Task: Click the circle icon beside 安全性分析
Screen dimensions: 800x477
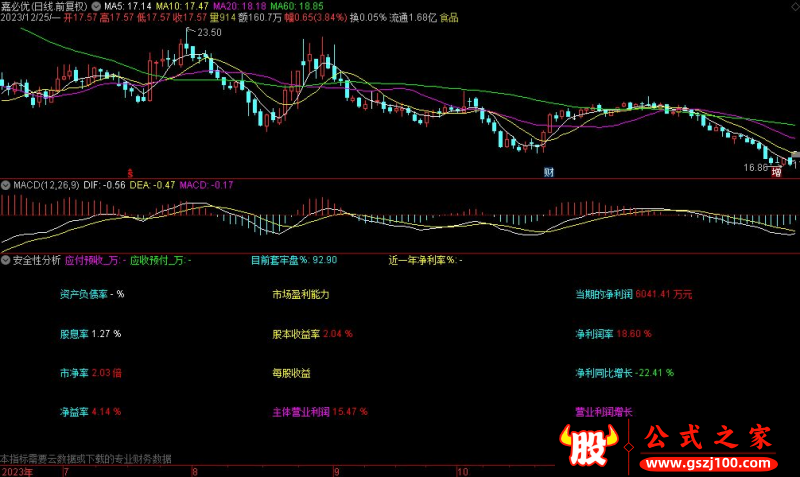Action: (6, 260)
